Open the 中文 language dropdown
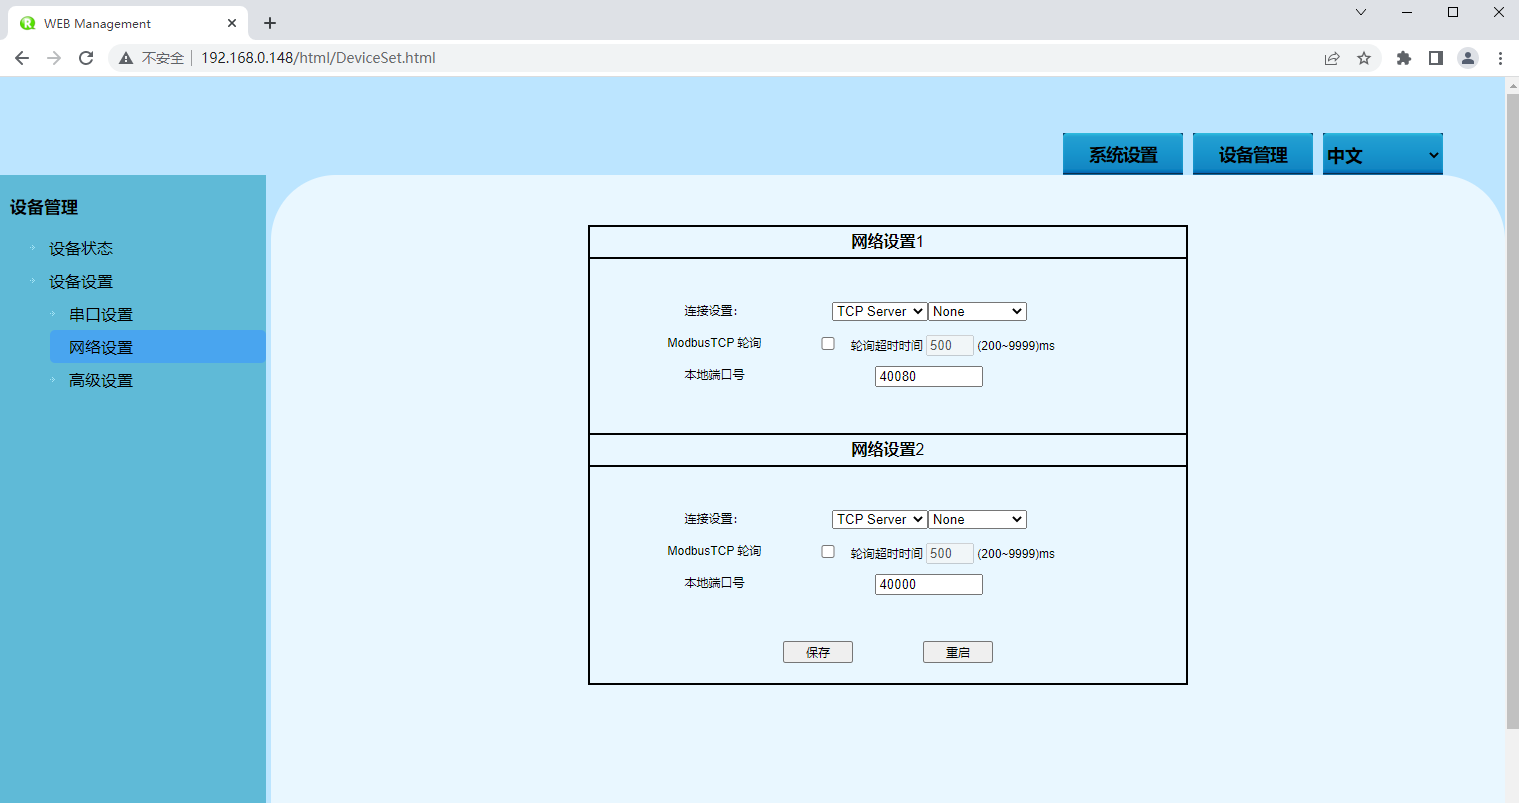Screen dimensions: 1519x803 pyautogui.click(x=1382, y=155)
